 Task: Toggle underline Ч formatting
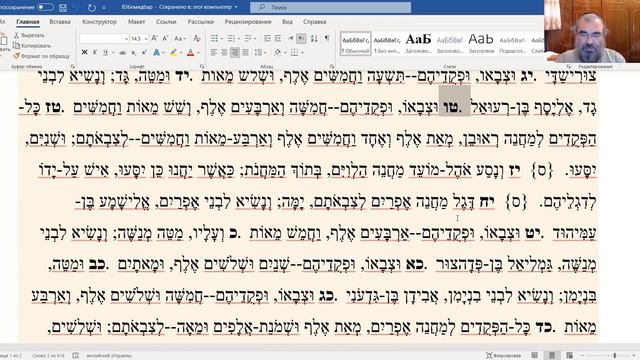106,52
